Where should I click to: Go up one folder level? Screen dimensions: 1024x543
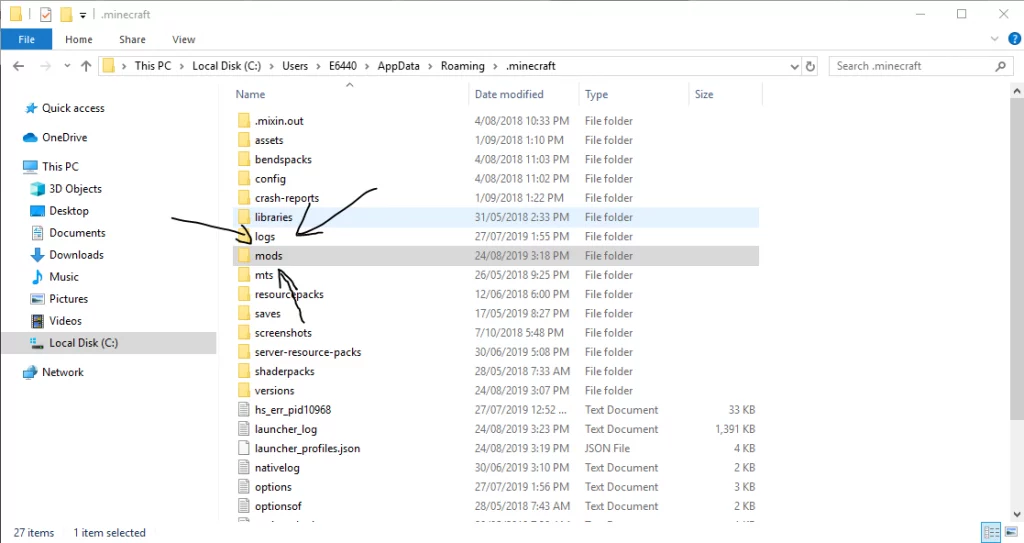tap(86, 66)
